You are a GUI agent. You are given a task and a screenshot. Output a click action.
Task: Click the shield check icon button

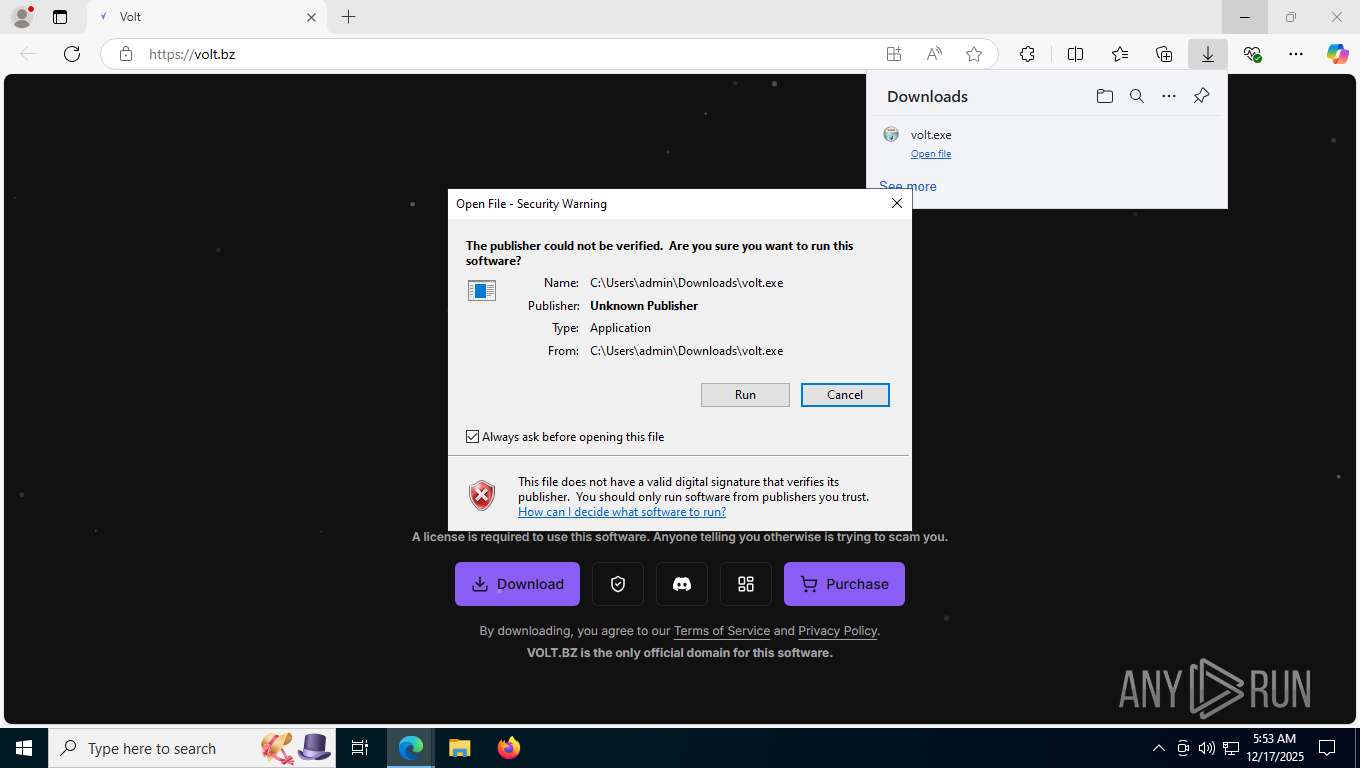(x=618, y=584)
